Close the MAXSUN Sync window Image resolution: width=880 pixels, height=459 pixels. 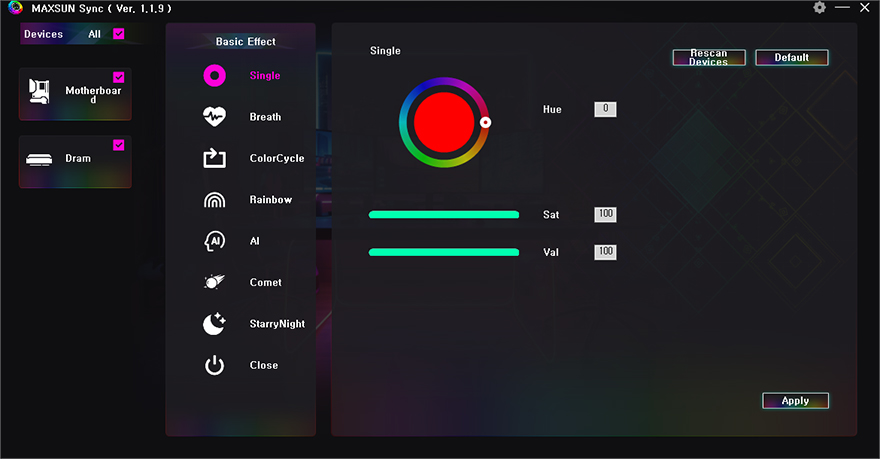(865, 8)
